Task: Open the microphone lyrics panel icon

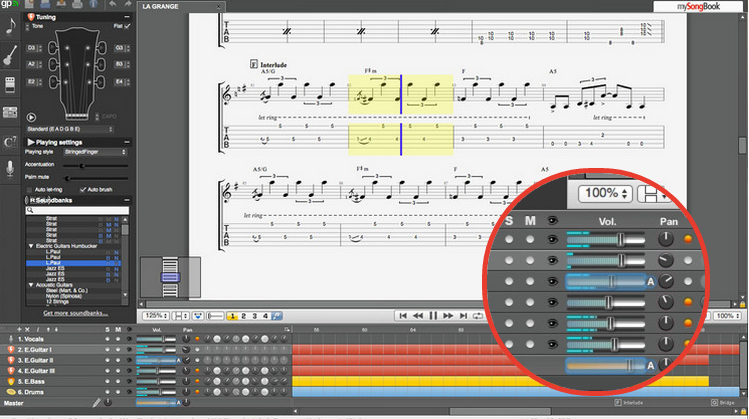Action: (10, 170)
